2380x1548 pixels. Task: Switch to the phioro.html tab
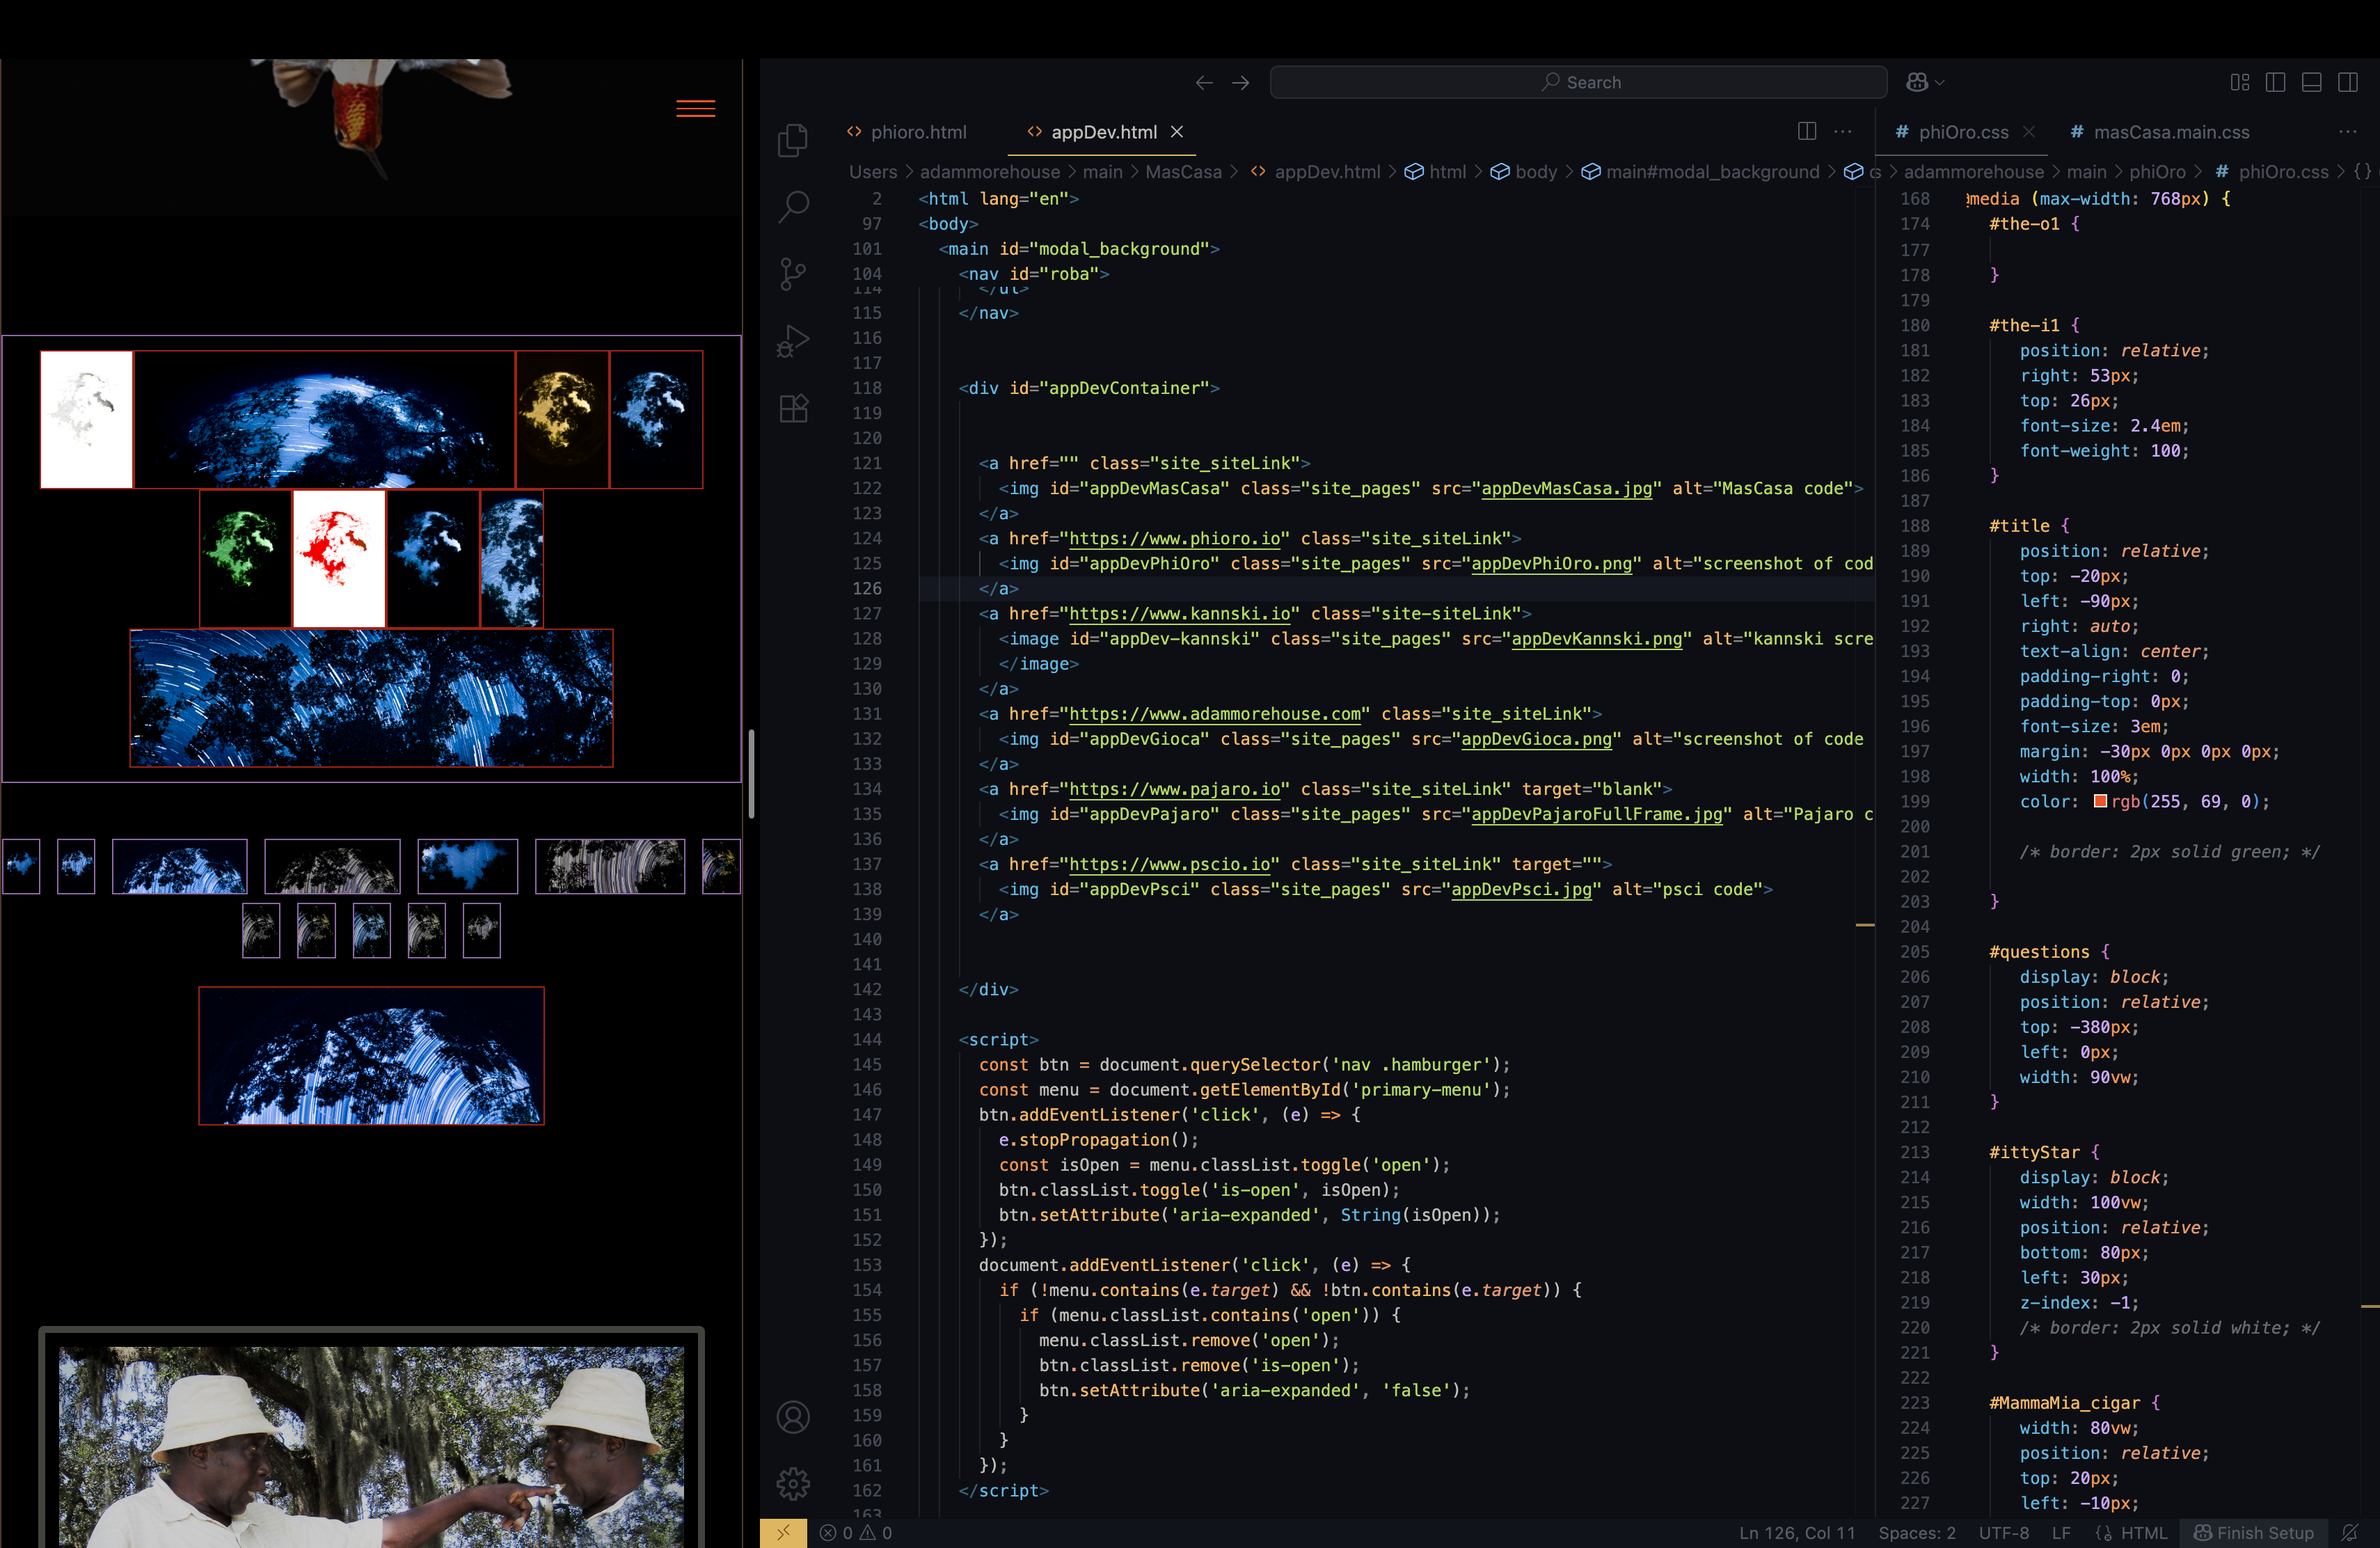click(x=918, y=131)
